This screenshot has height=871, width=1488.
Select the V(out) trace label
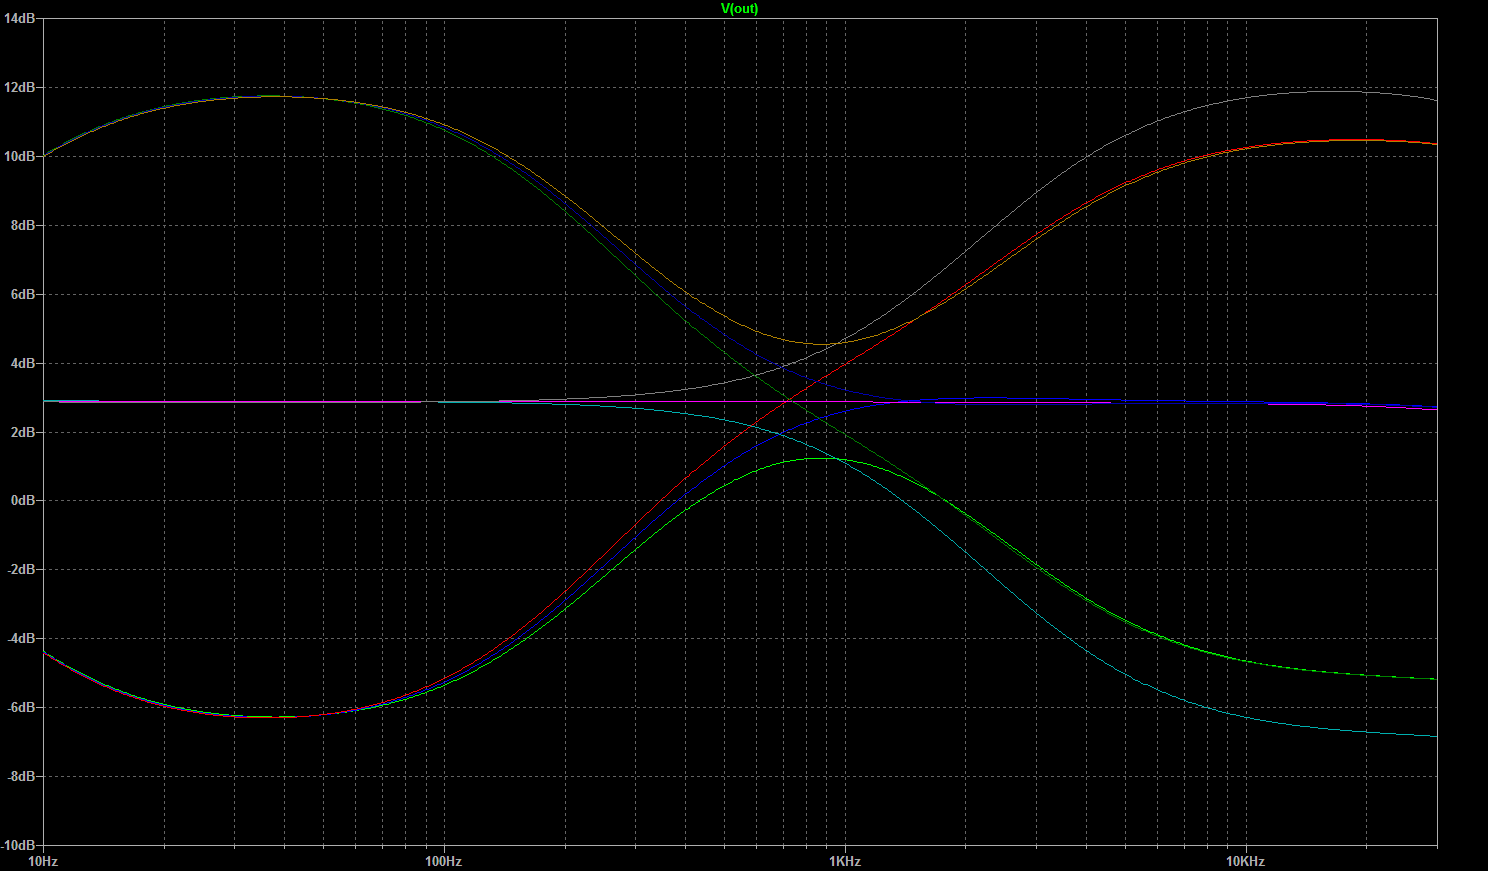(x=740, y=9)
